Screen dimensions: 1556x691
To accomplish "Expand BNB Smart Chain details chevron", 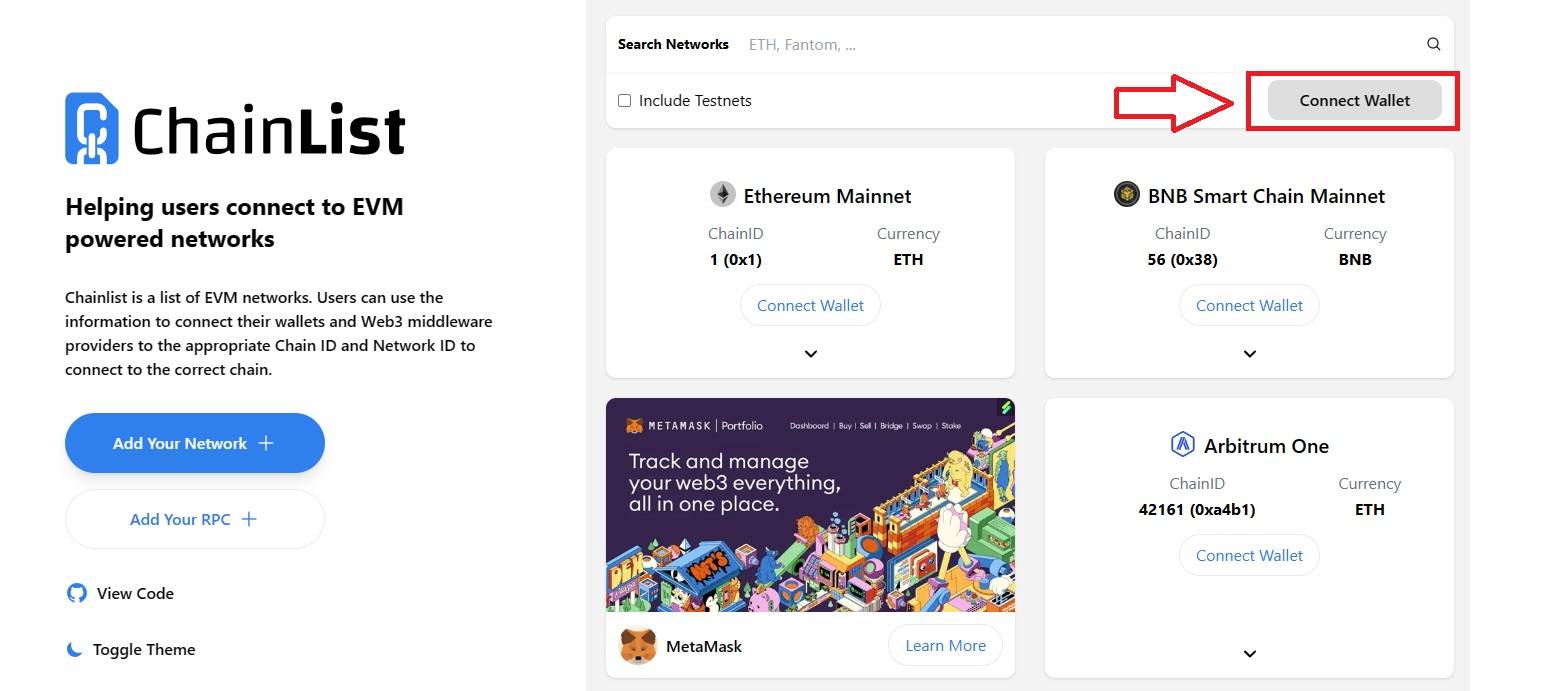I will tap(1250, 354).
